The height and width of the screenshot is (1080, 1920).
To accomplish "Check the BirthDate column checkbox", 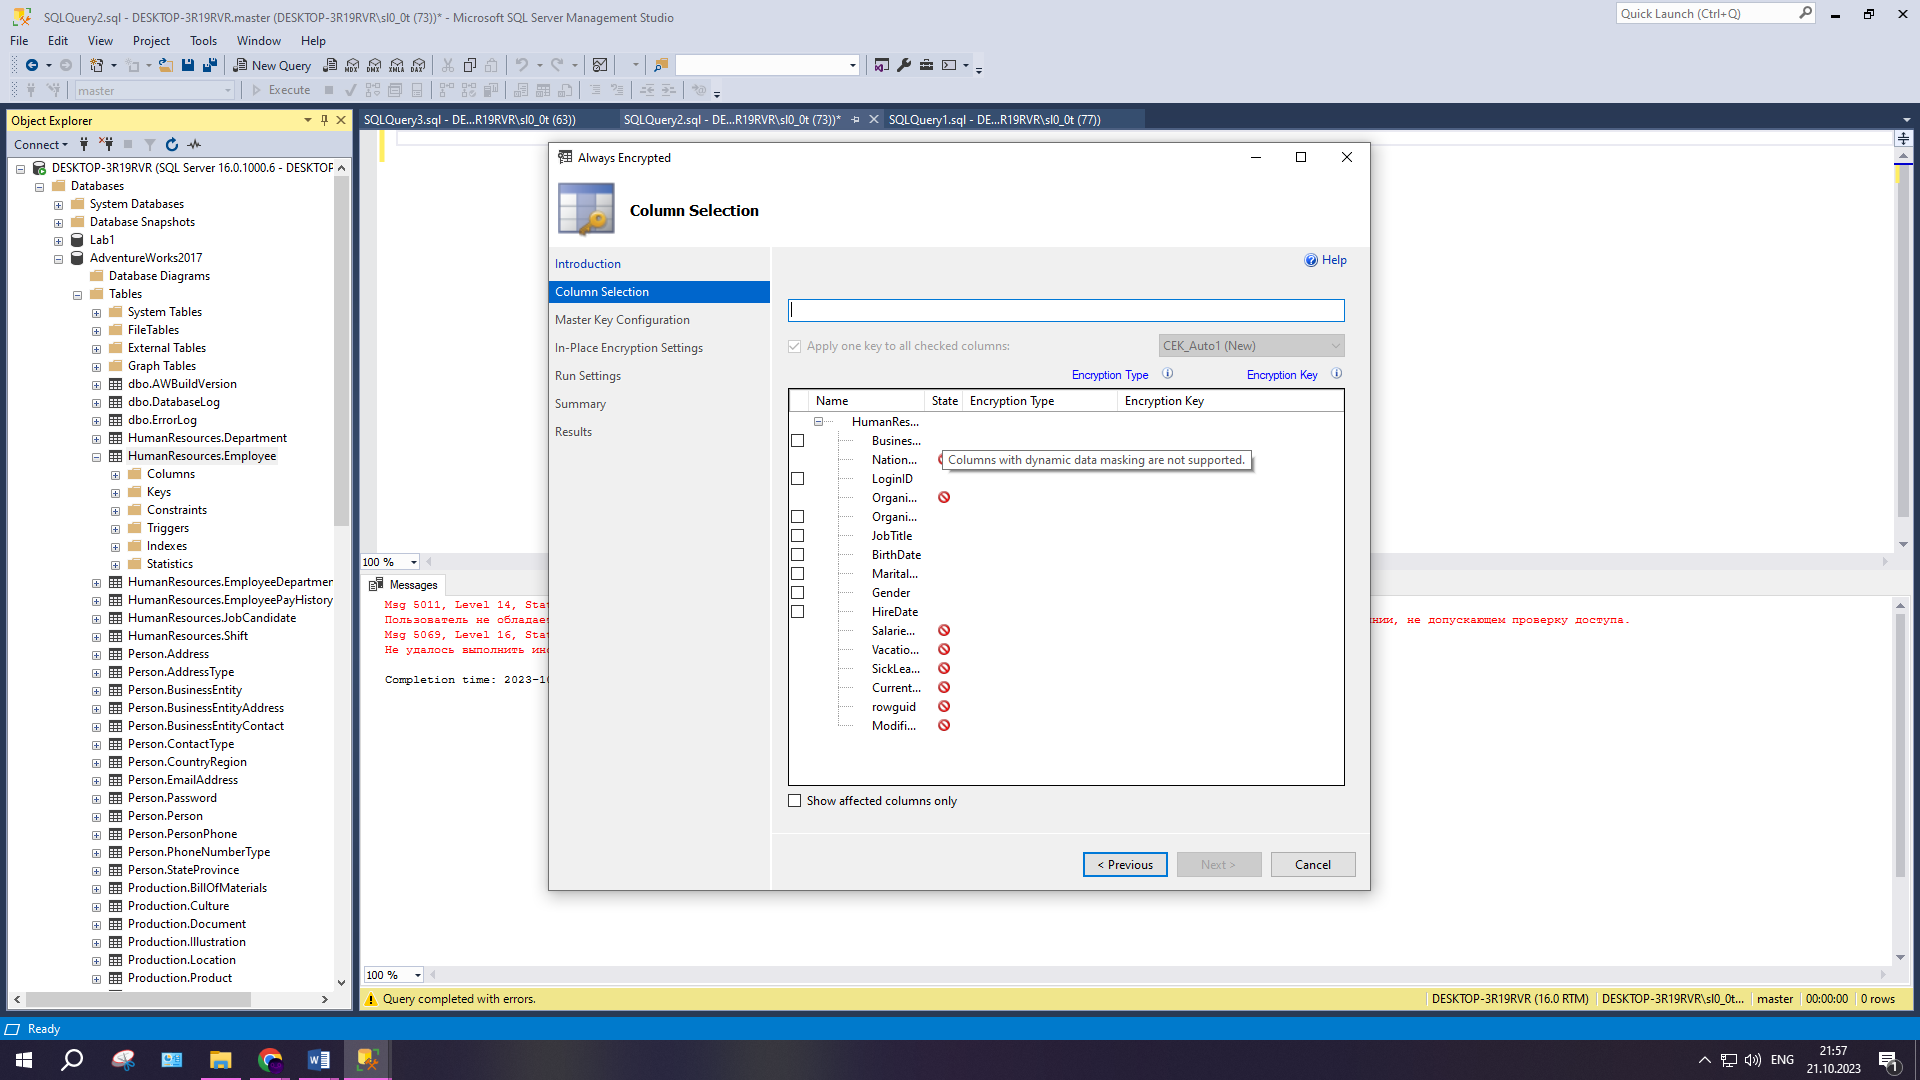I will tap(797, 555).
